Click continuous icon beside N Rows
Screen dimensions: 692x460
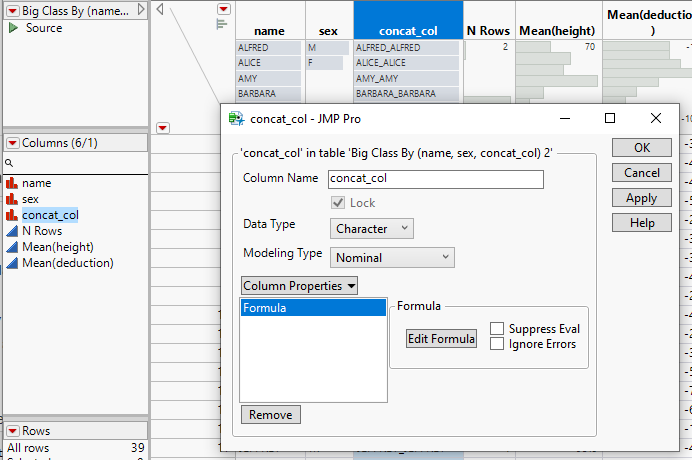[x=12, y=230]
